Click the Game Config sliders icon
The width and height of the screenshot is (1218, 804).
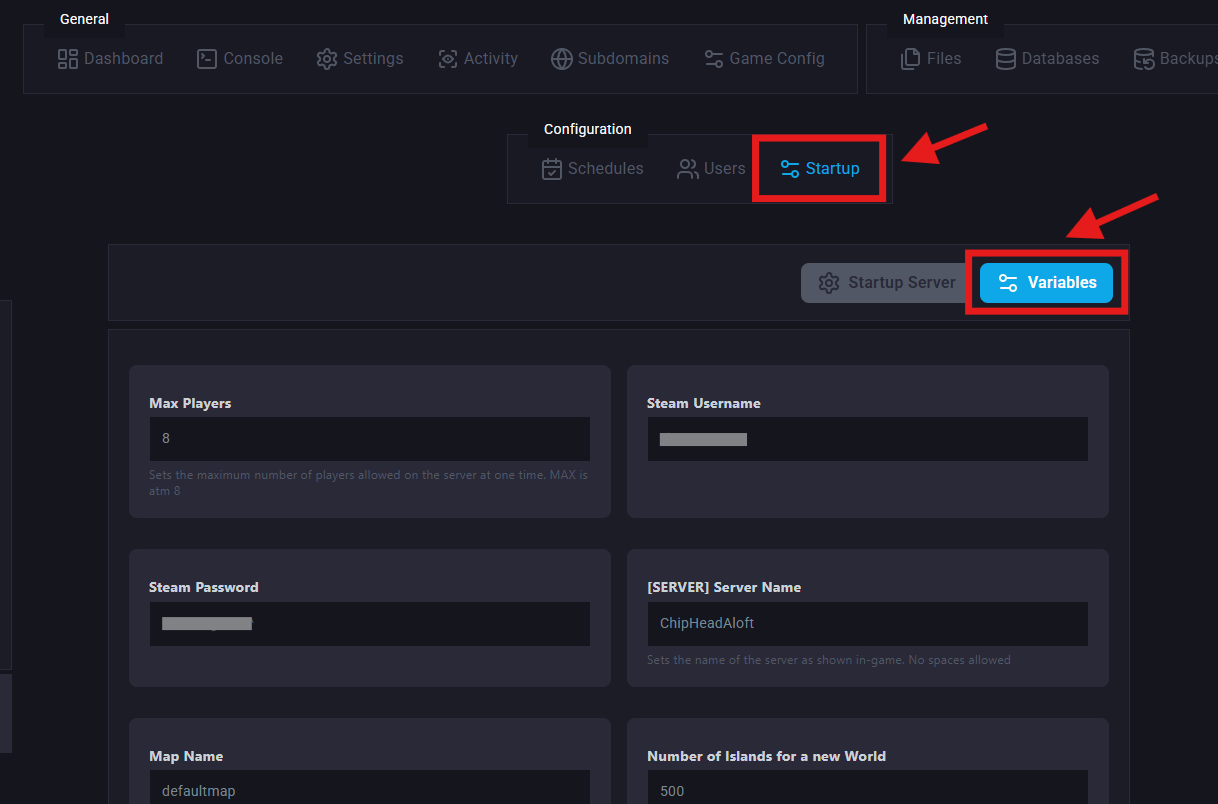click(x=714, y=59)
